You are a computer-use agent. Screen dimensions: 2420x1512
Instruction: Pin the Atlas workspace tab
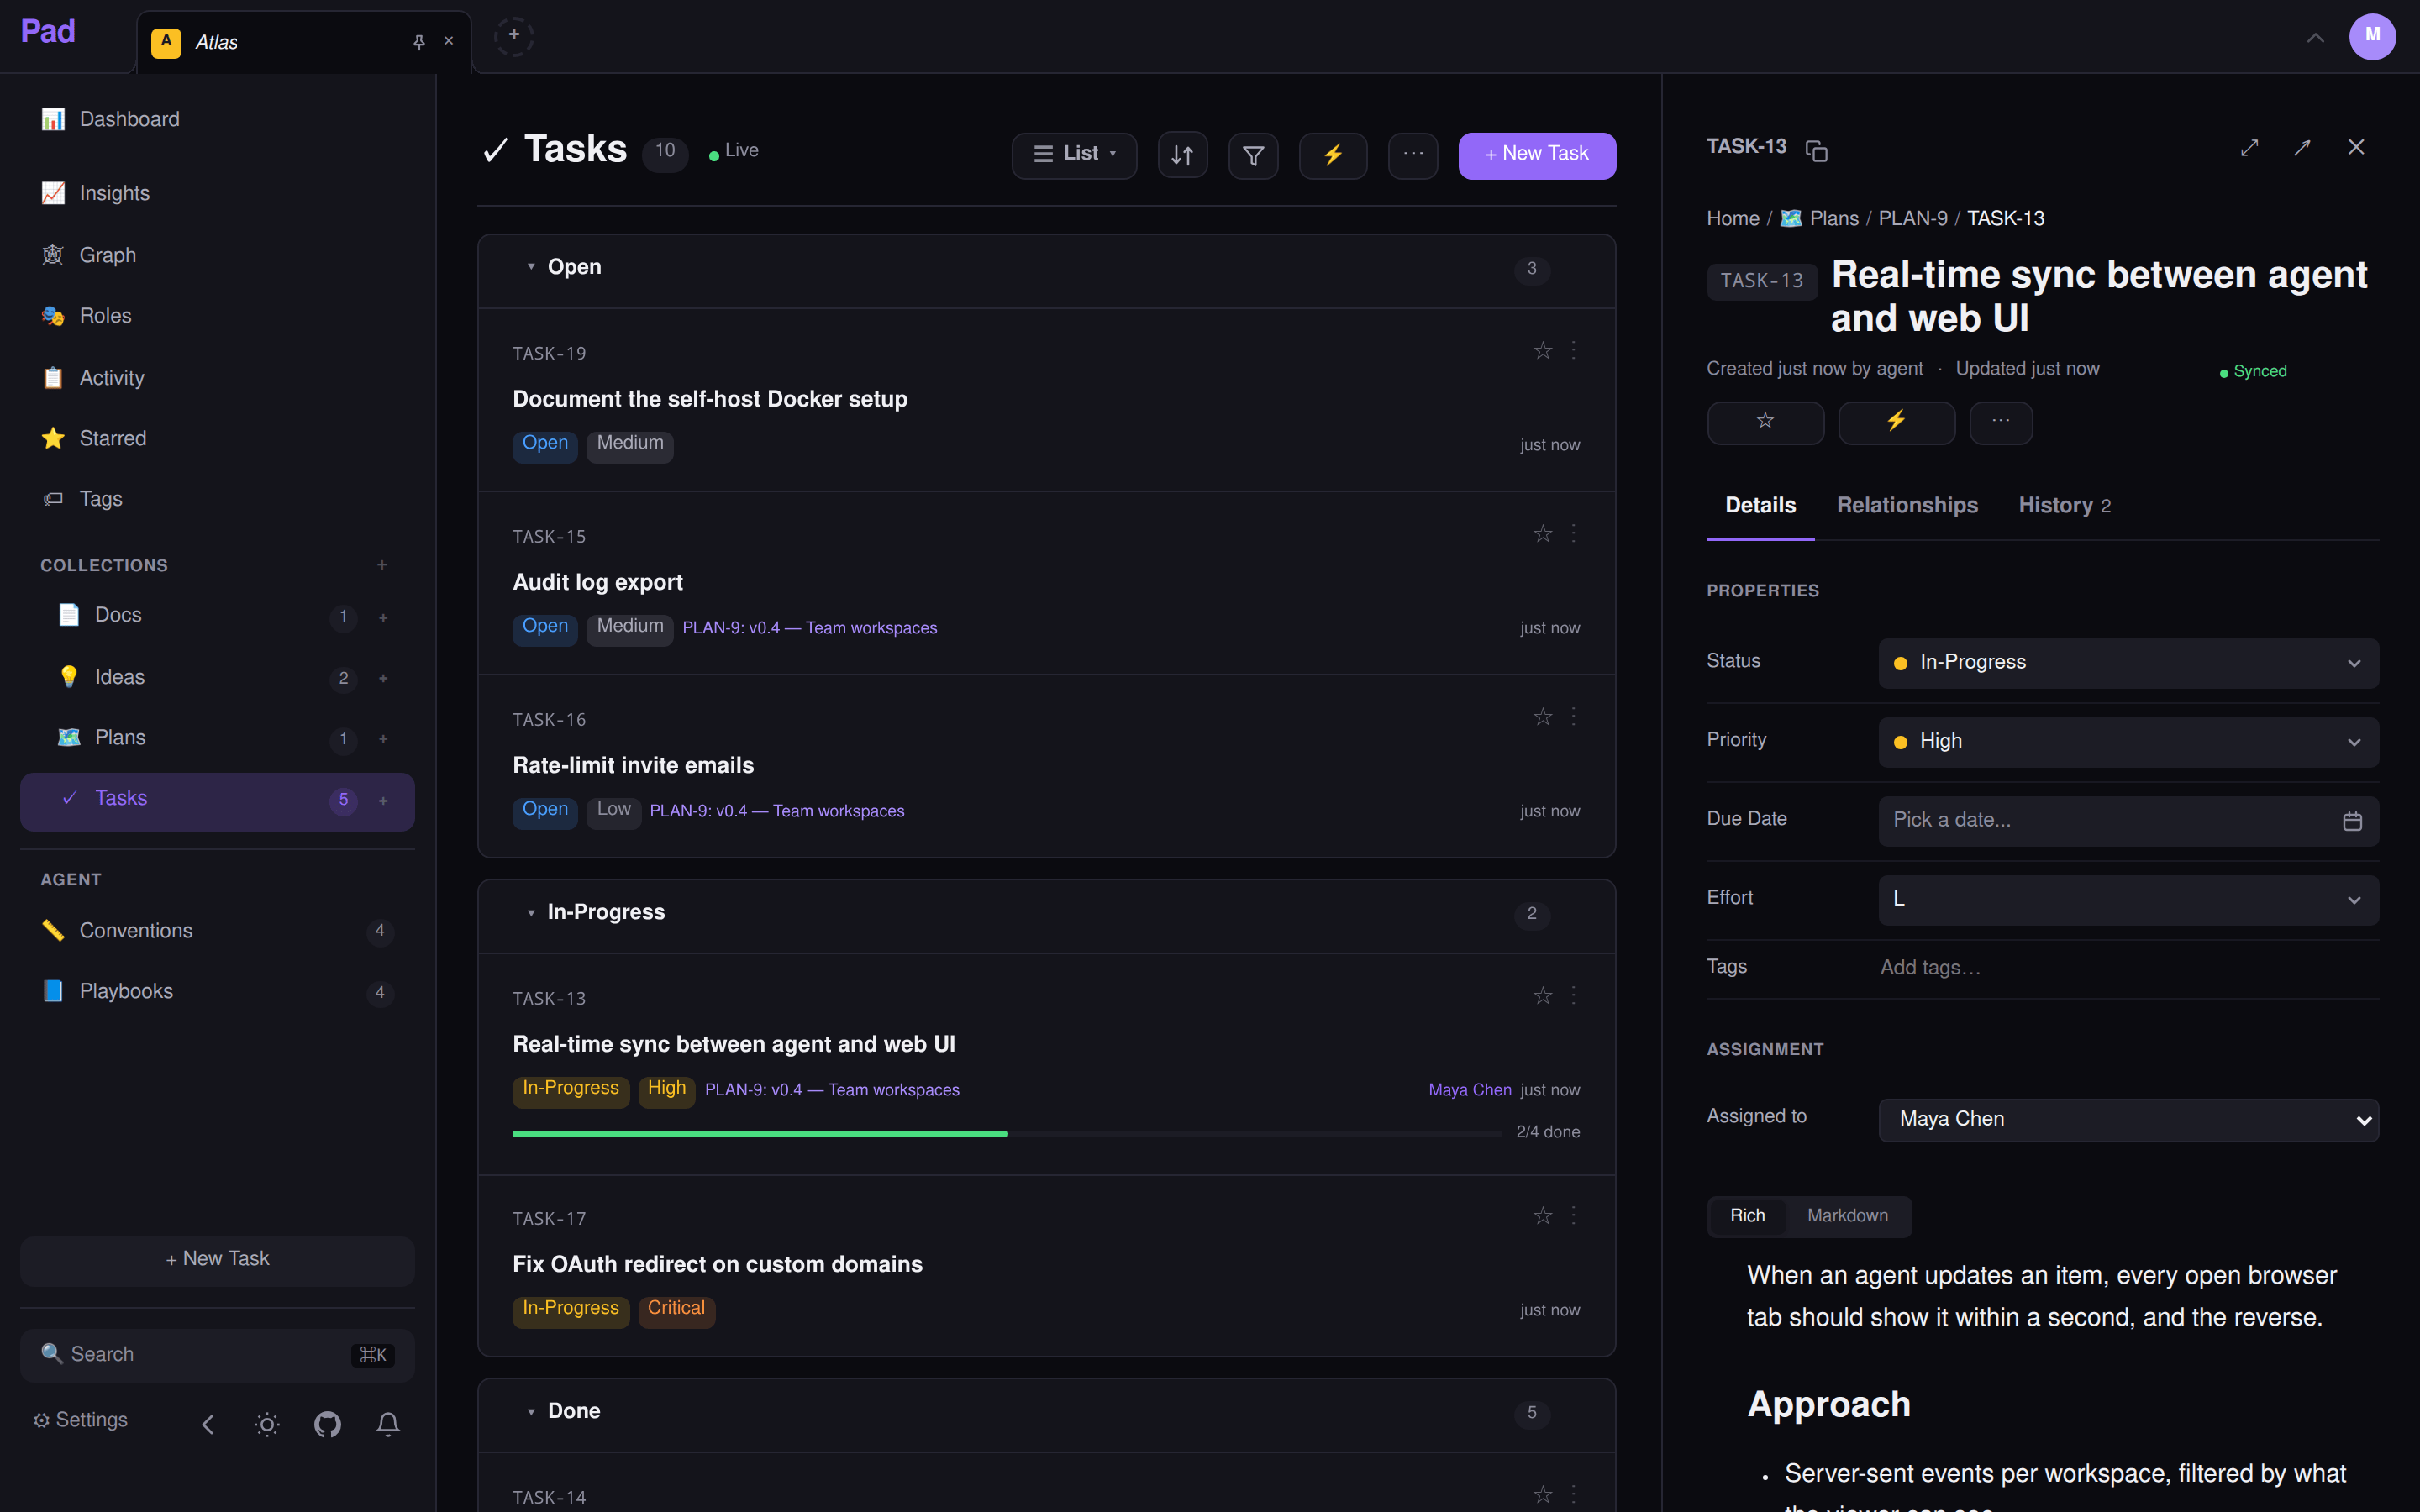coord(419,42)
